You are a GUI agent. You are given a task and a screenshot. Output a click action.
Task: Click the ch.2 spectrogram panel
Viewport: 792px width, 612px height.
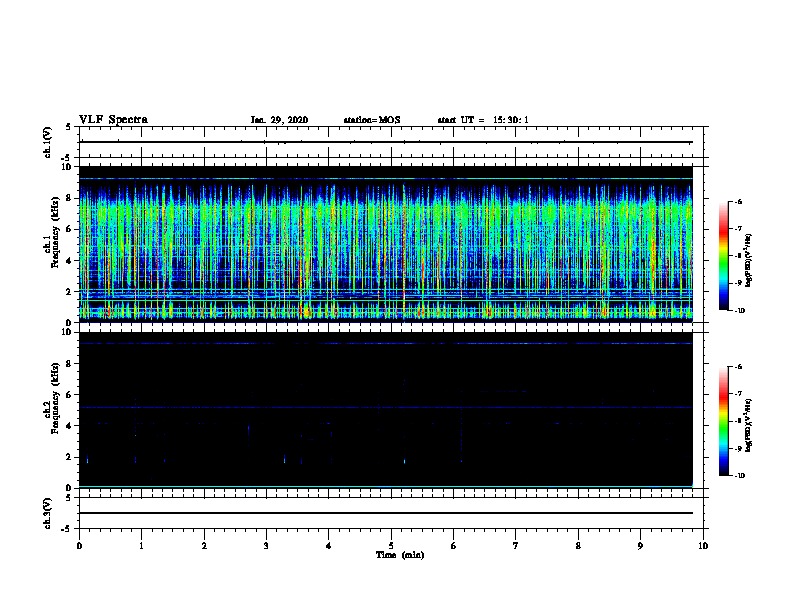tap(386, 410)
